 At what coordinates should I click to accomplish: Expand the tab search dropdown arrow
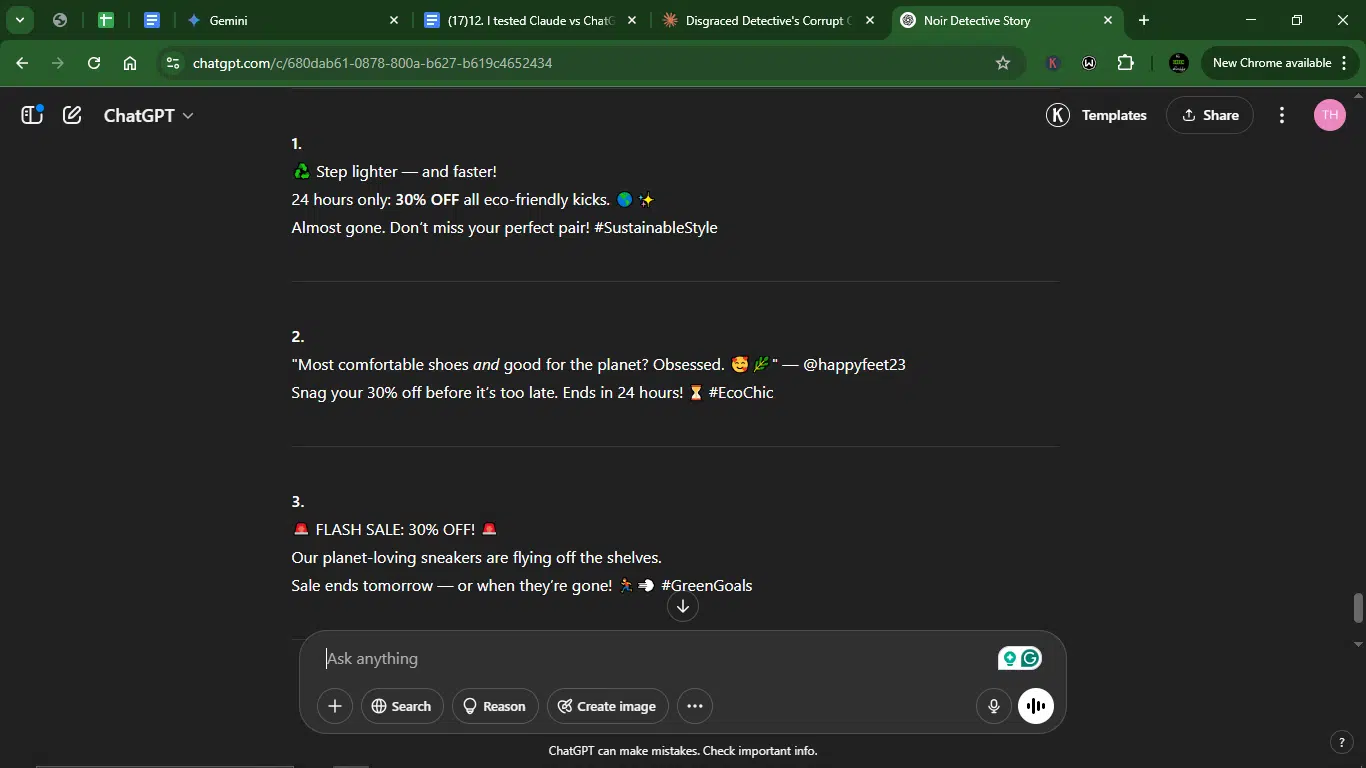tap(19, 20)
